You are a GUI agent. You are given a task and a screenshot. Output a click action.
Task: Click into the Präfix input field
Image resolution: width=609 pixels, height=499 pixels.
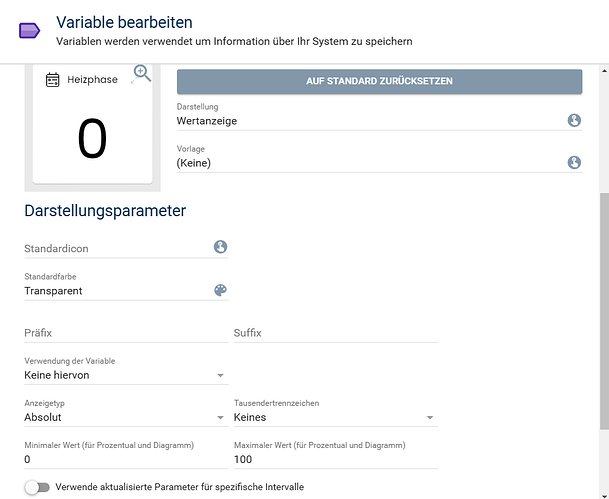[125, 333]
